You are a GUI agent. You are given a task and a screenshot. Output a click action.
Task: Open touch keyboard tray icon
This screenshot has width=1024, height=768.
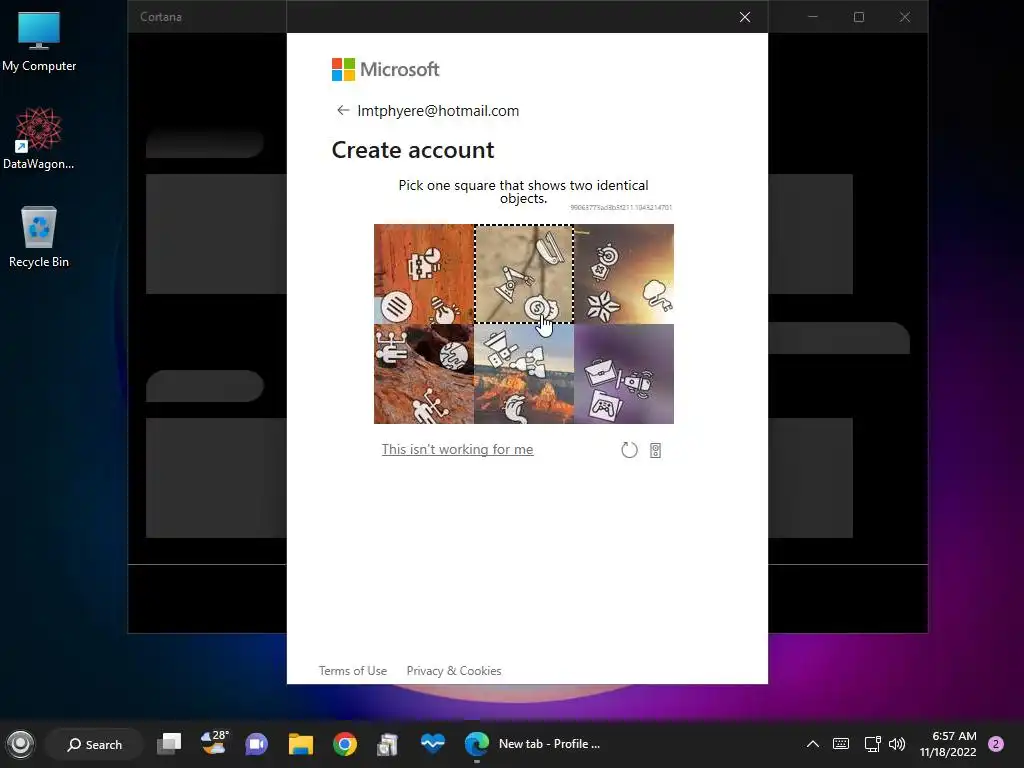click(841, 744)
